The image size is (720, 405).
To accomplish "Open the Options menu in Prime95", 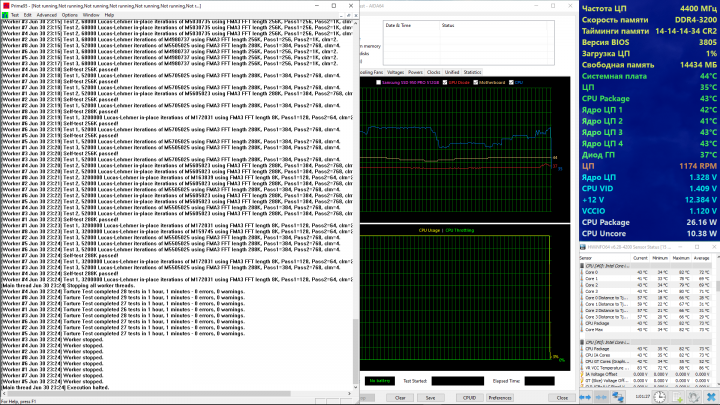I will click(70, 15).
